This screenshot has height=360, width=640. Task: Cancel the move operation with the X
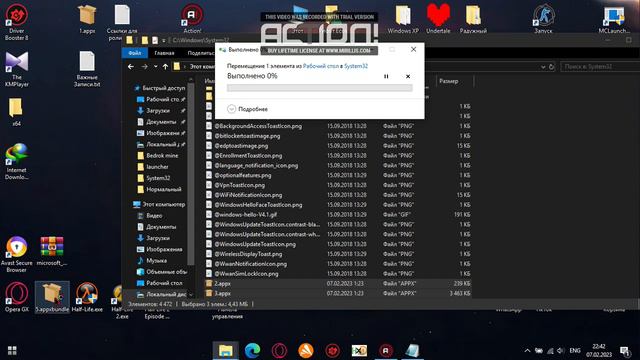(x=408, y=76)
